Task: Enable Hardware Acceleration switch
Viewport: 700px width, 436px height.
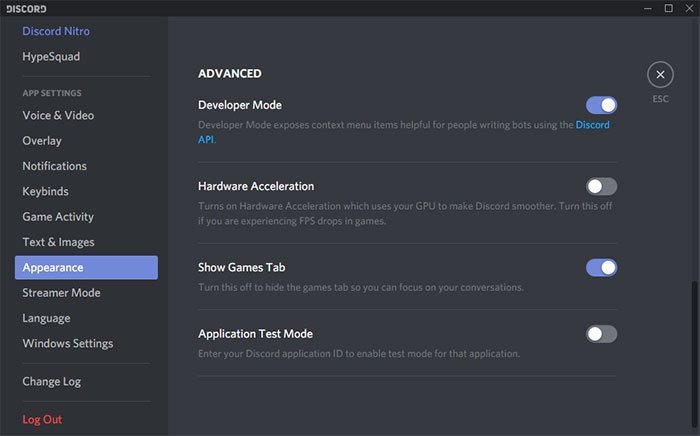Action: (601, 186)
